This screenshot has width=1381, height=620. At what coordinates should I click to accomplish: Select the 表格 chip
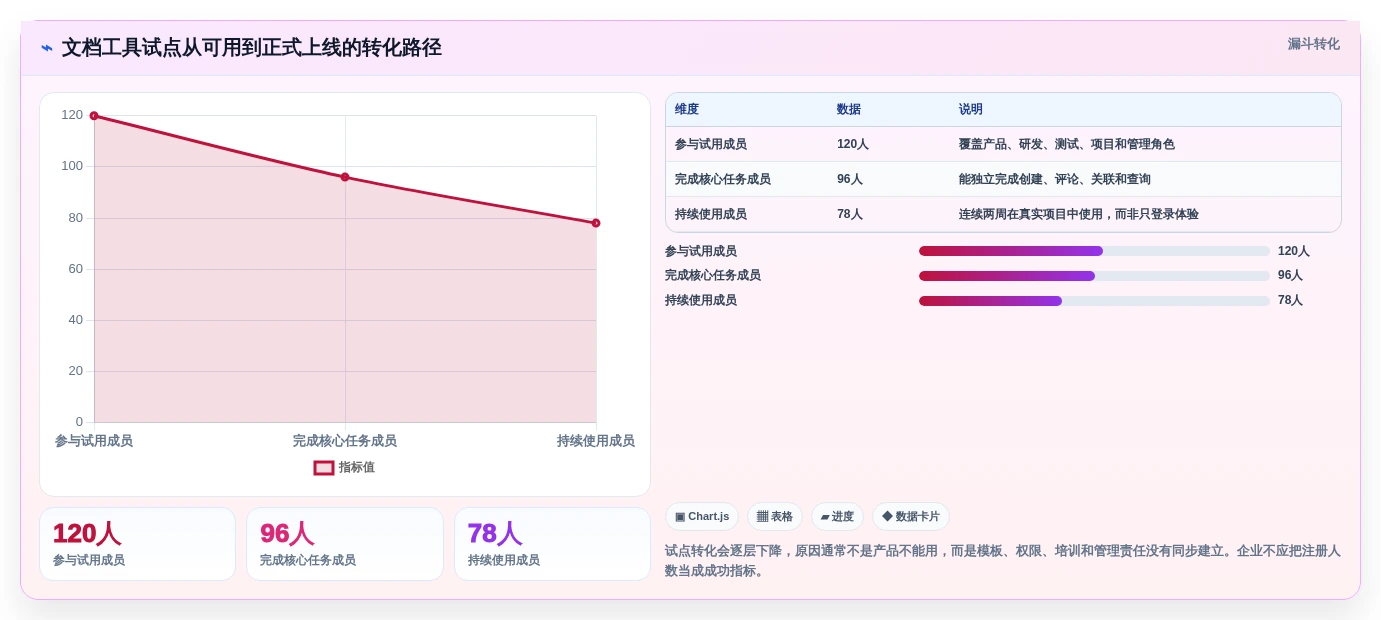click(x=775, y=517)
